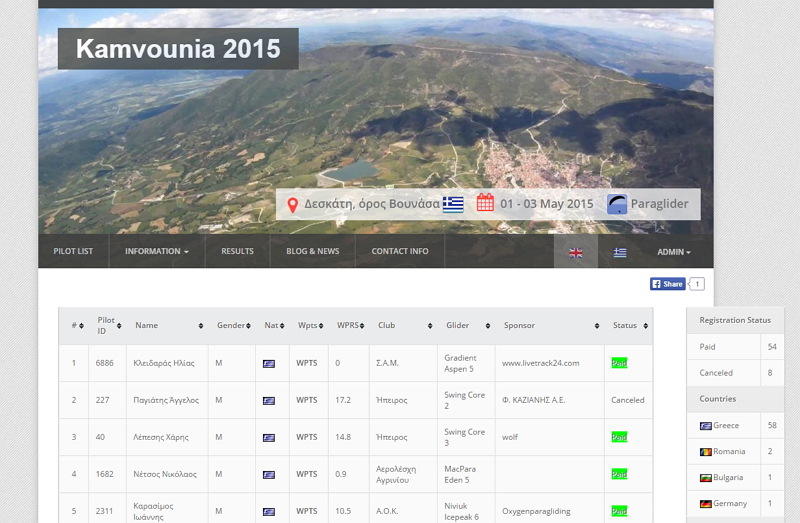Image resolution: width=800 pixels, height=523 pixels.
Task: Sort pilots by WPRS column header
Action: 348,325
